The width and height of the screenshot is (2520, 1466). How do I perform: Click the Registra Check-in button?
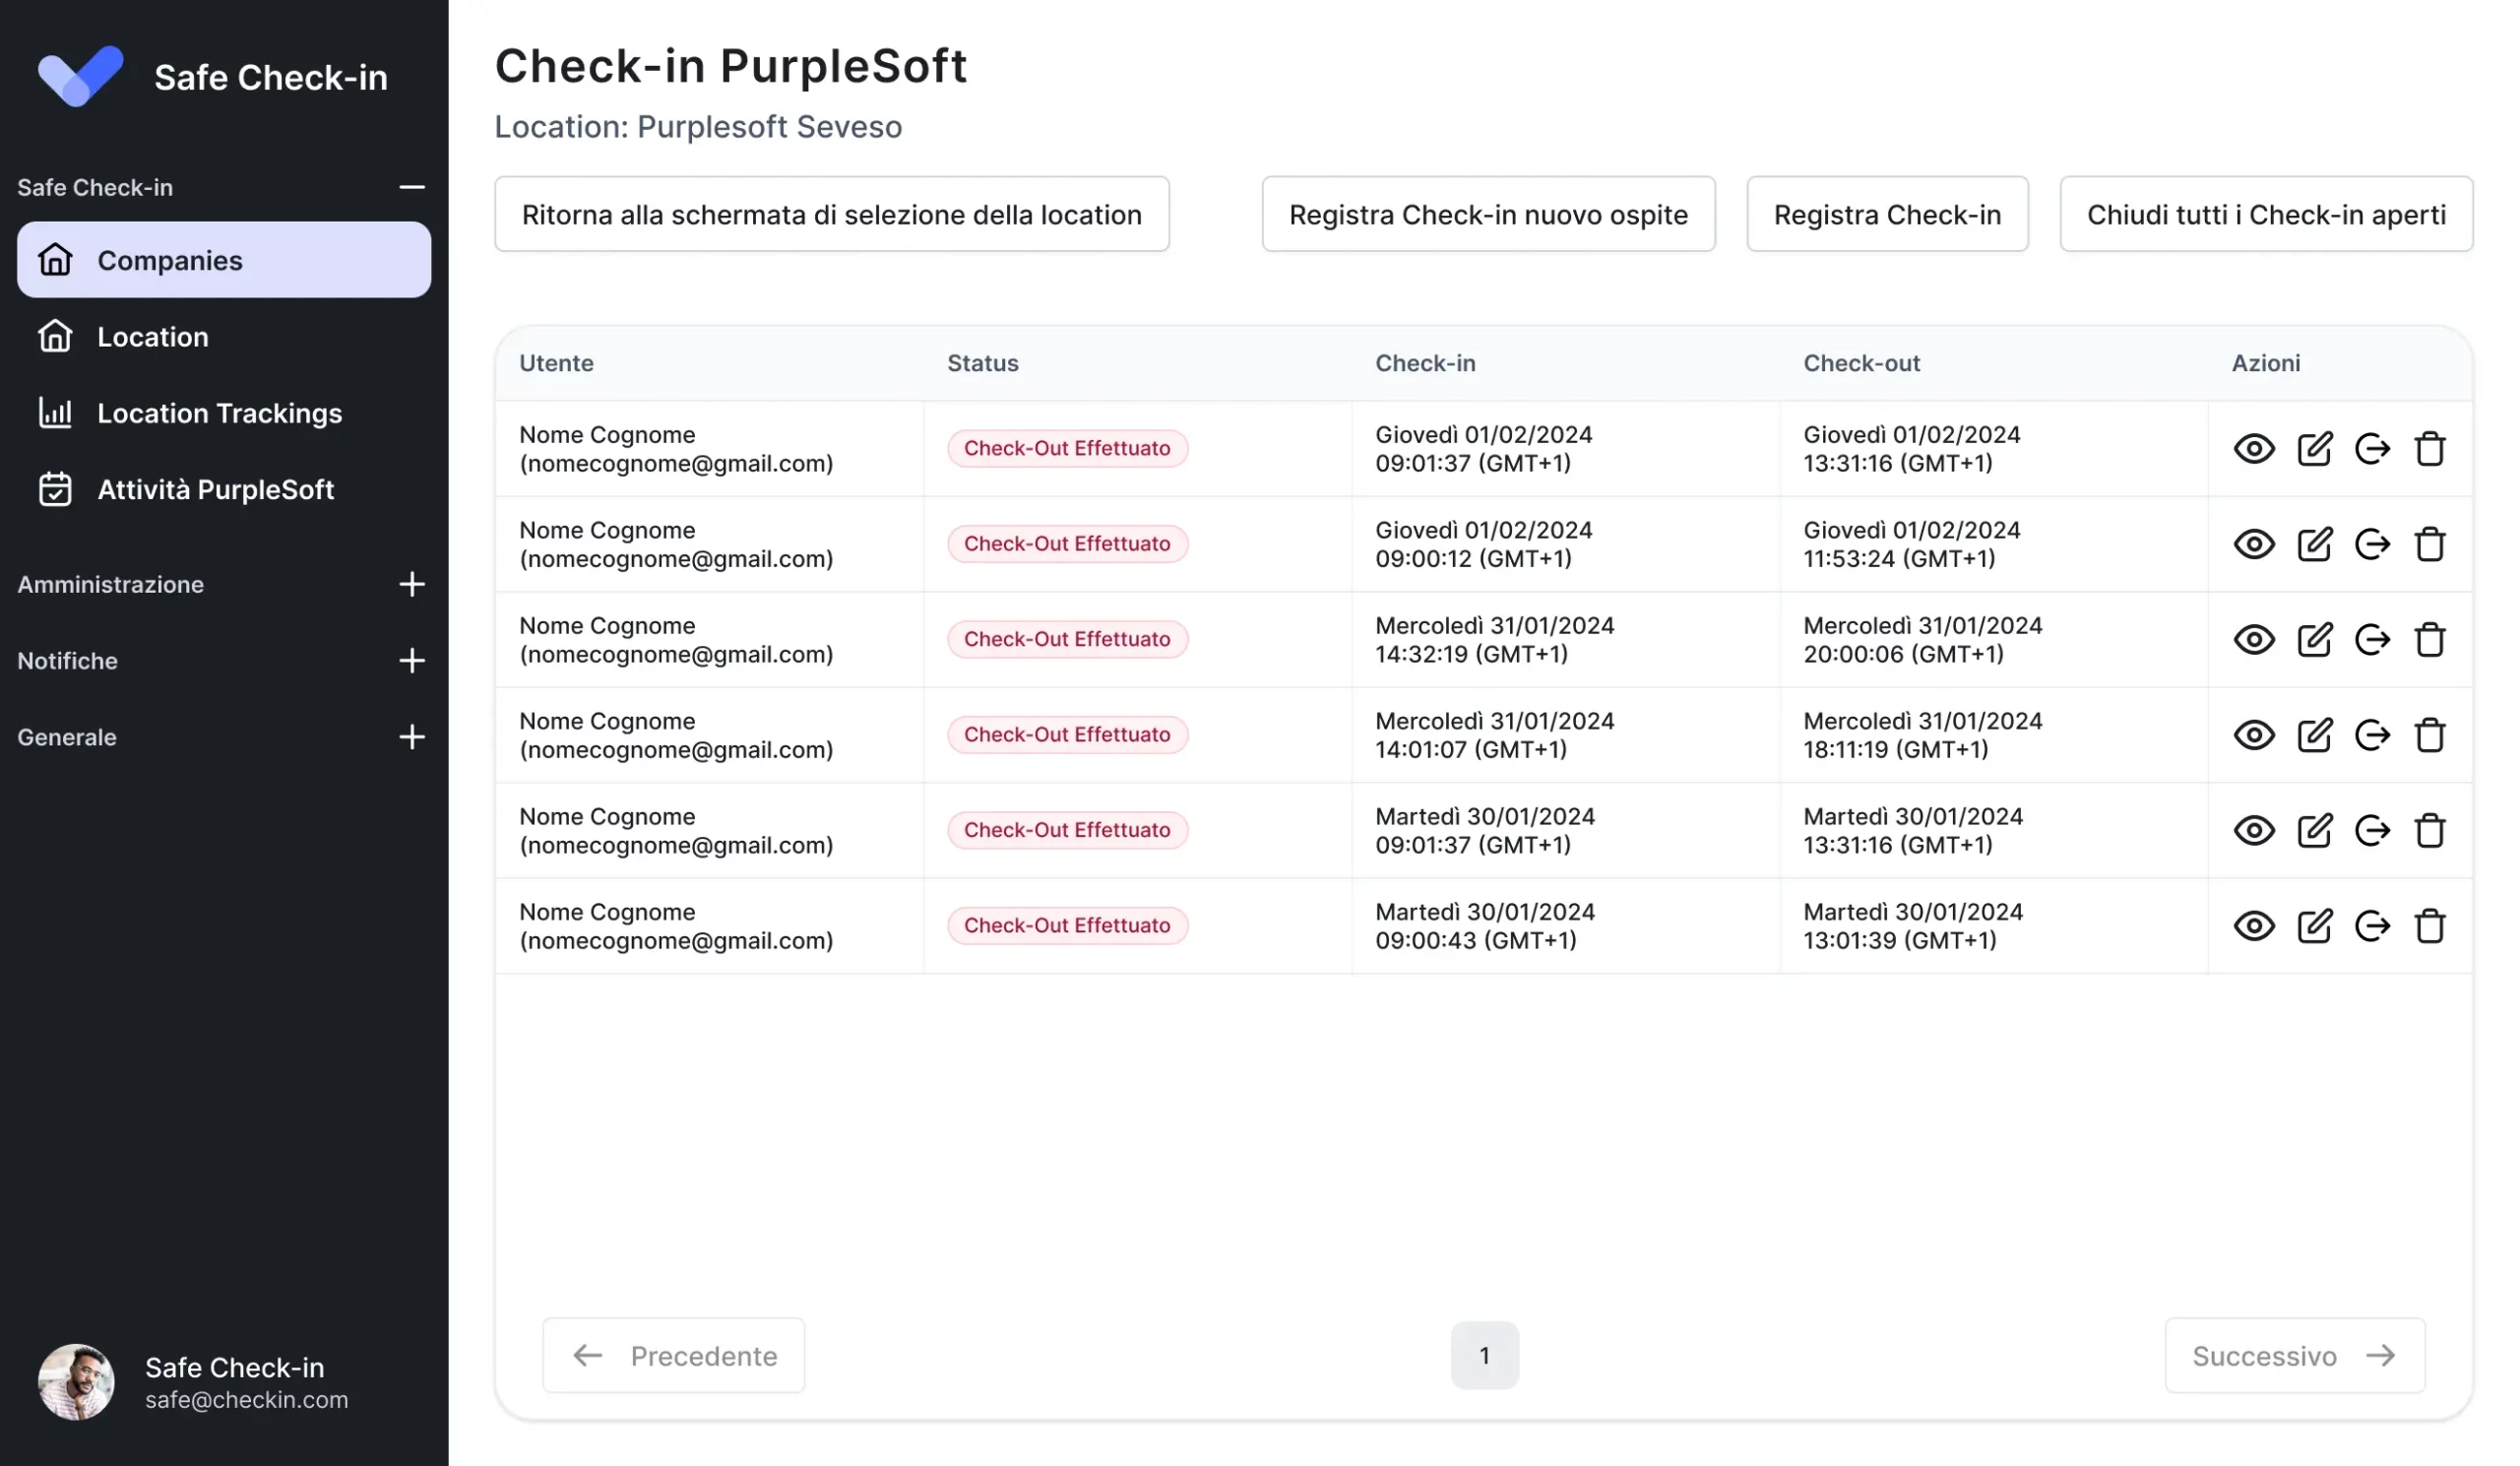[x=1887, y=214]
